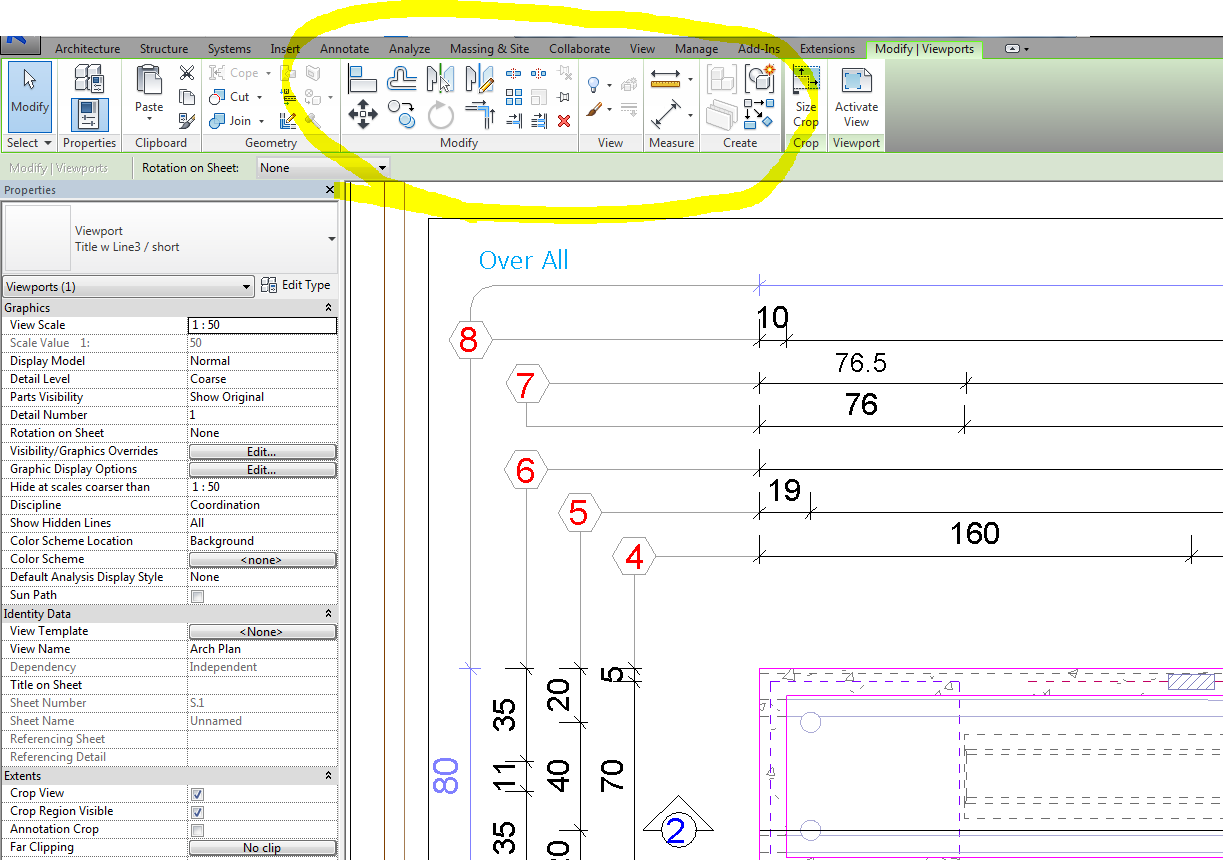
Task: Select the Rotate tool
Action: (440, 113)
